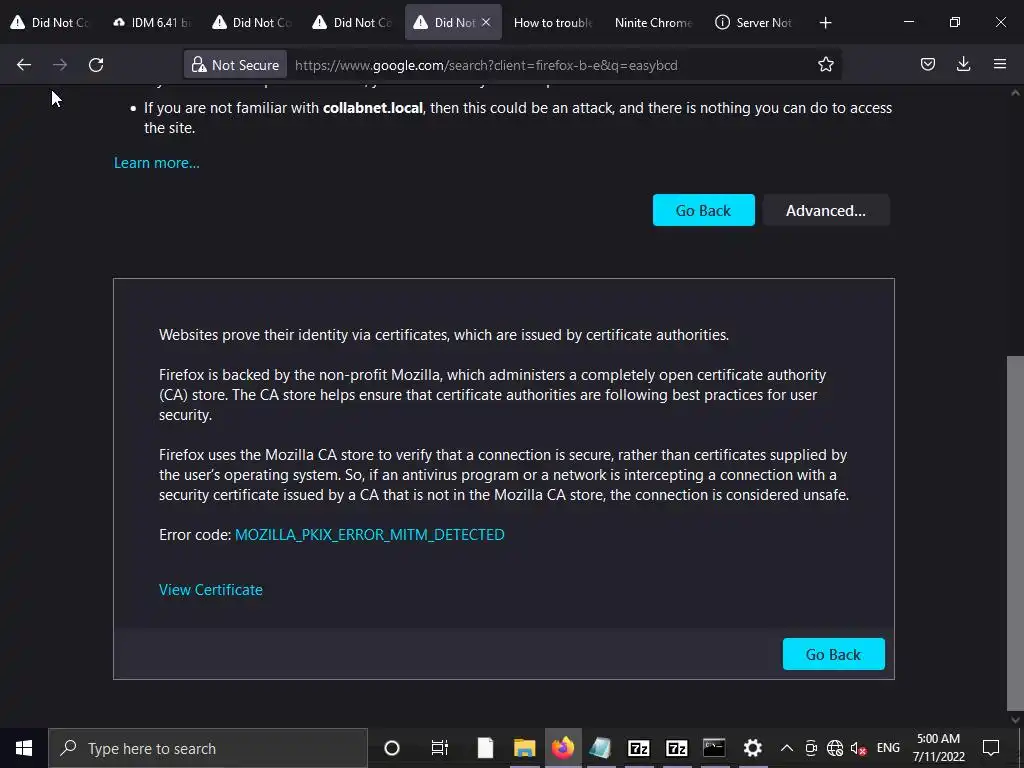Click the page's vertical scrollbar thumb
This screenshot has height=768, width=1024.
(1015, 534)
